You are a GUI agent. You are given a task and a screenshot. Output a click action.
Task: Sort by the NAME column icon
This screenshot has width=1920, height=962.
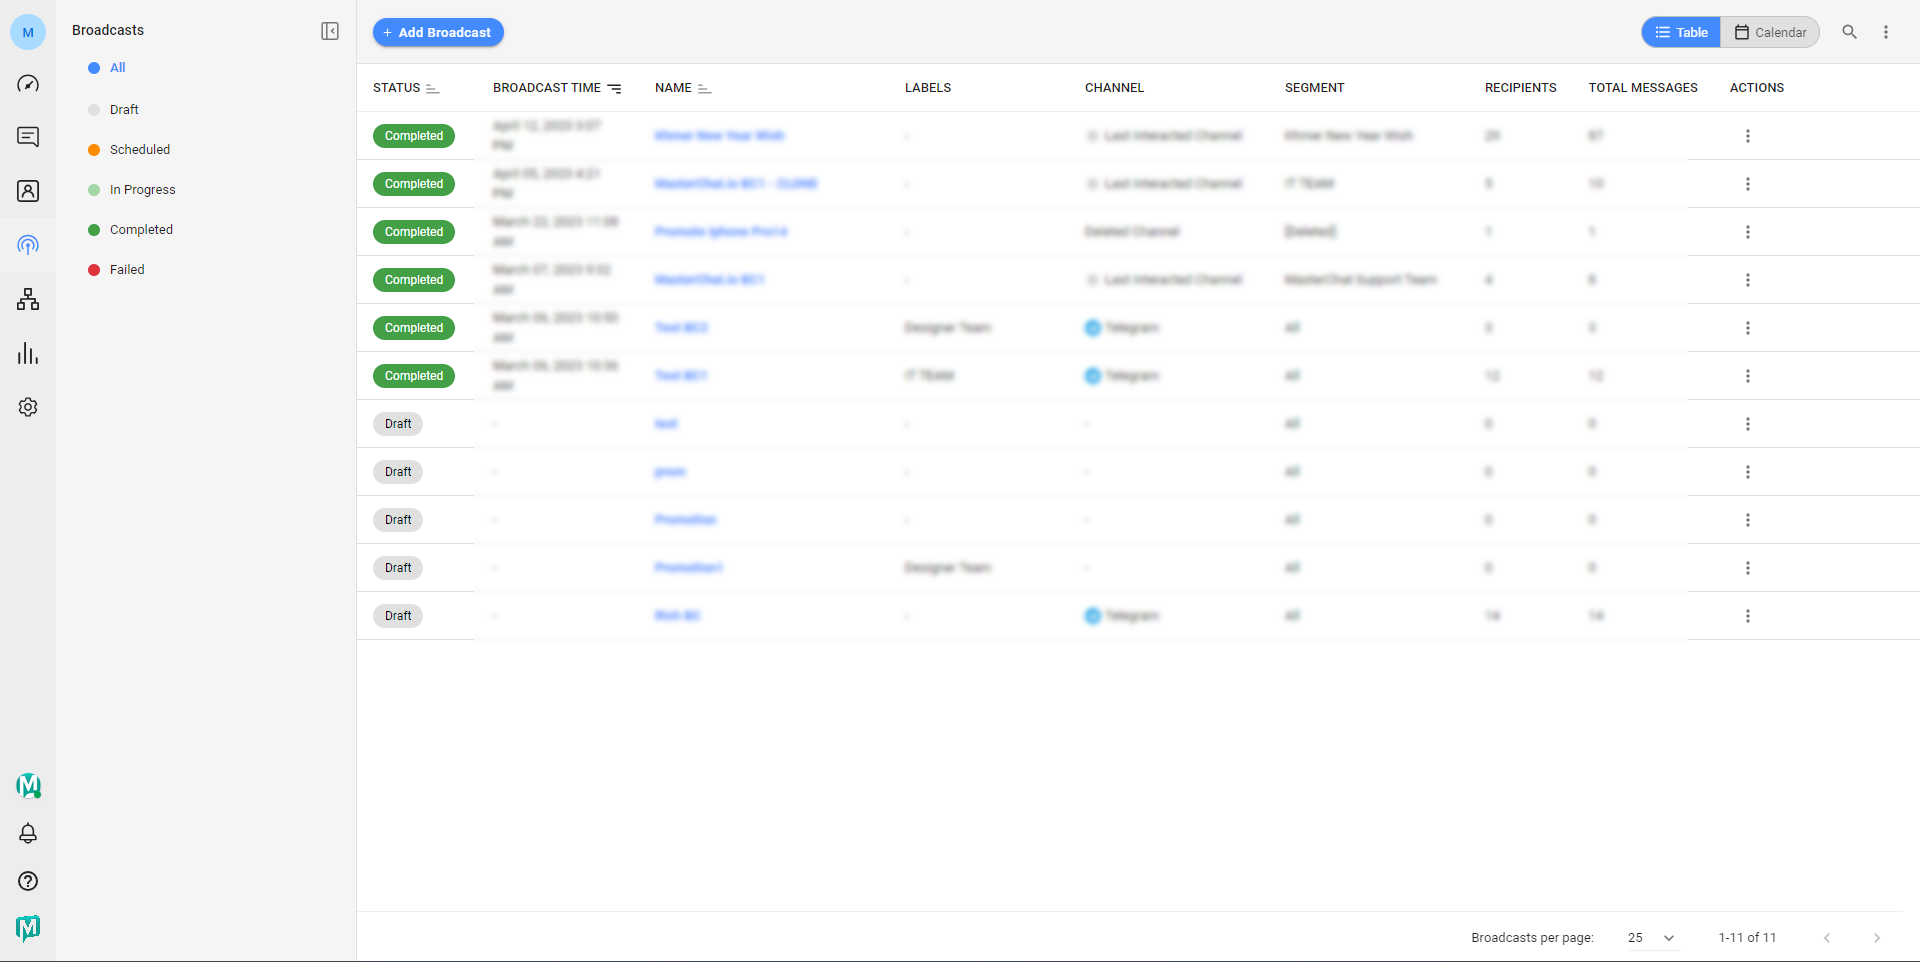704,89
